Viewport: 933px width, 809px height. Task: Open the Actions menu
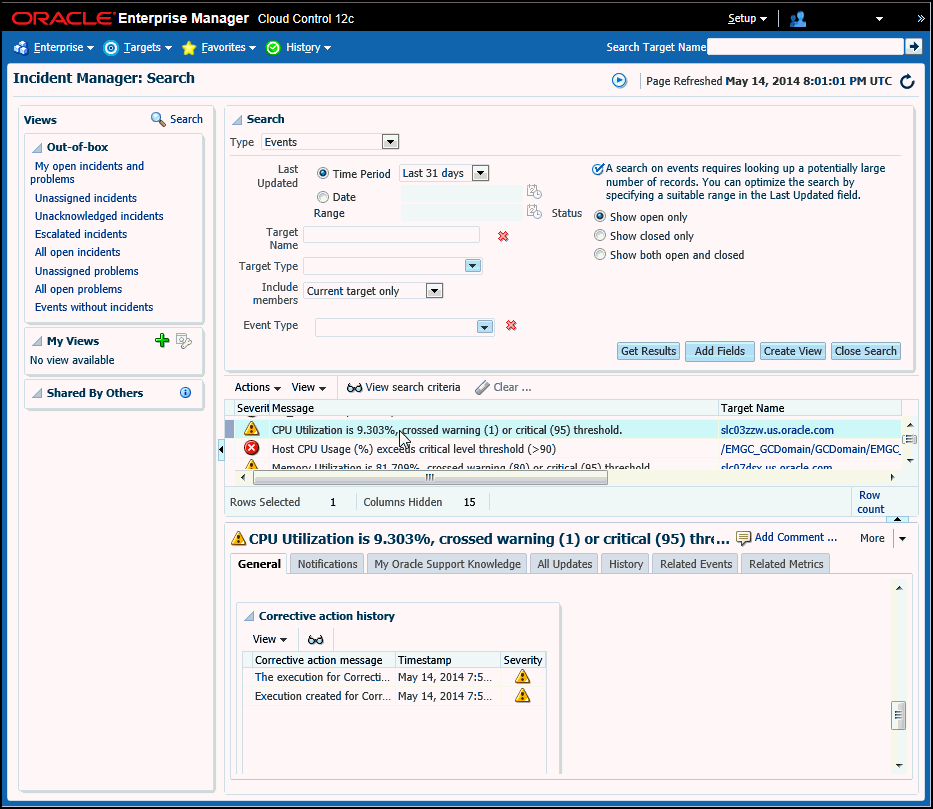[x=258, y=387]
